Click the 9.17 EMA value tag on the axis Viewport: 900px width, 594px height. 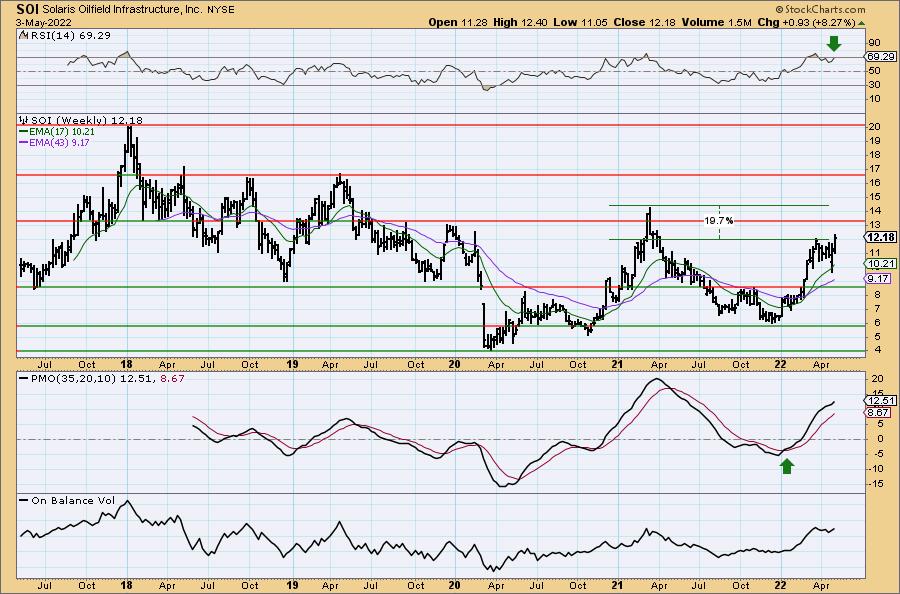click(x=879, y=278)
